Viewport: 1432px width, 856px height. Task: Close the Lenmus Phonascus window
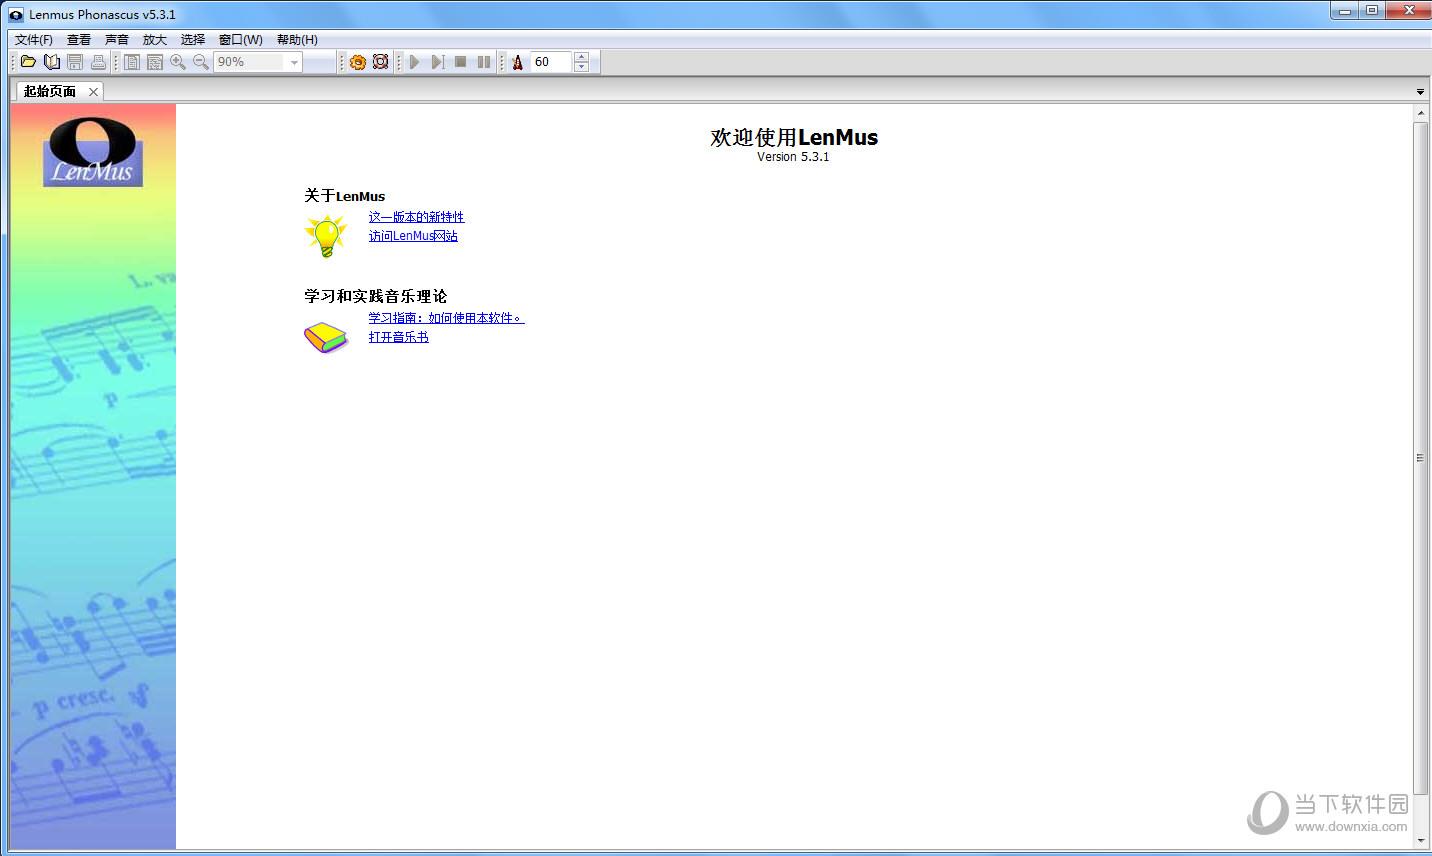(1408, 11)
